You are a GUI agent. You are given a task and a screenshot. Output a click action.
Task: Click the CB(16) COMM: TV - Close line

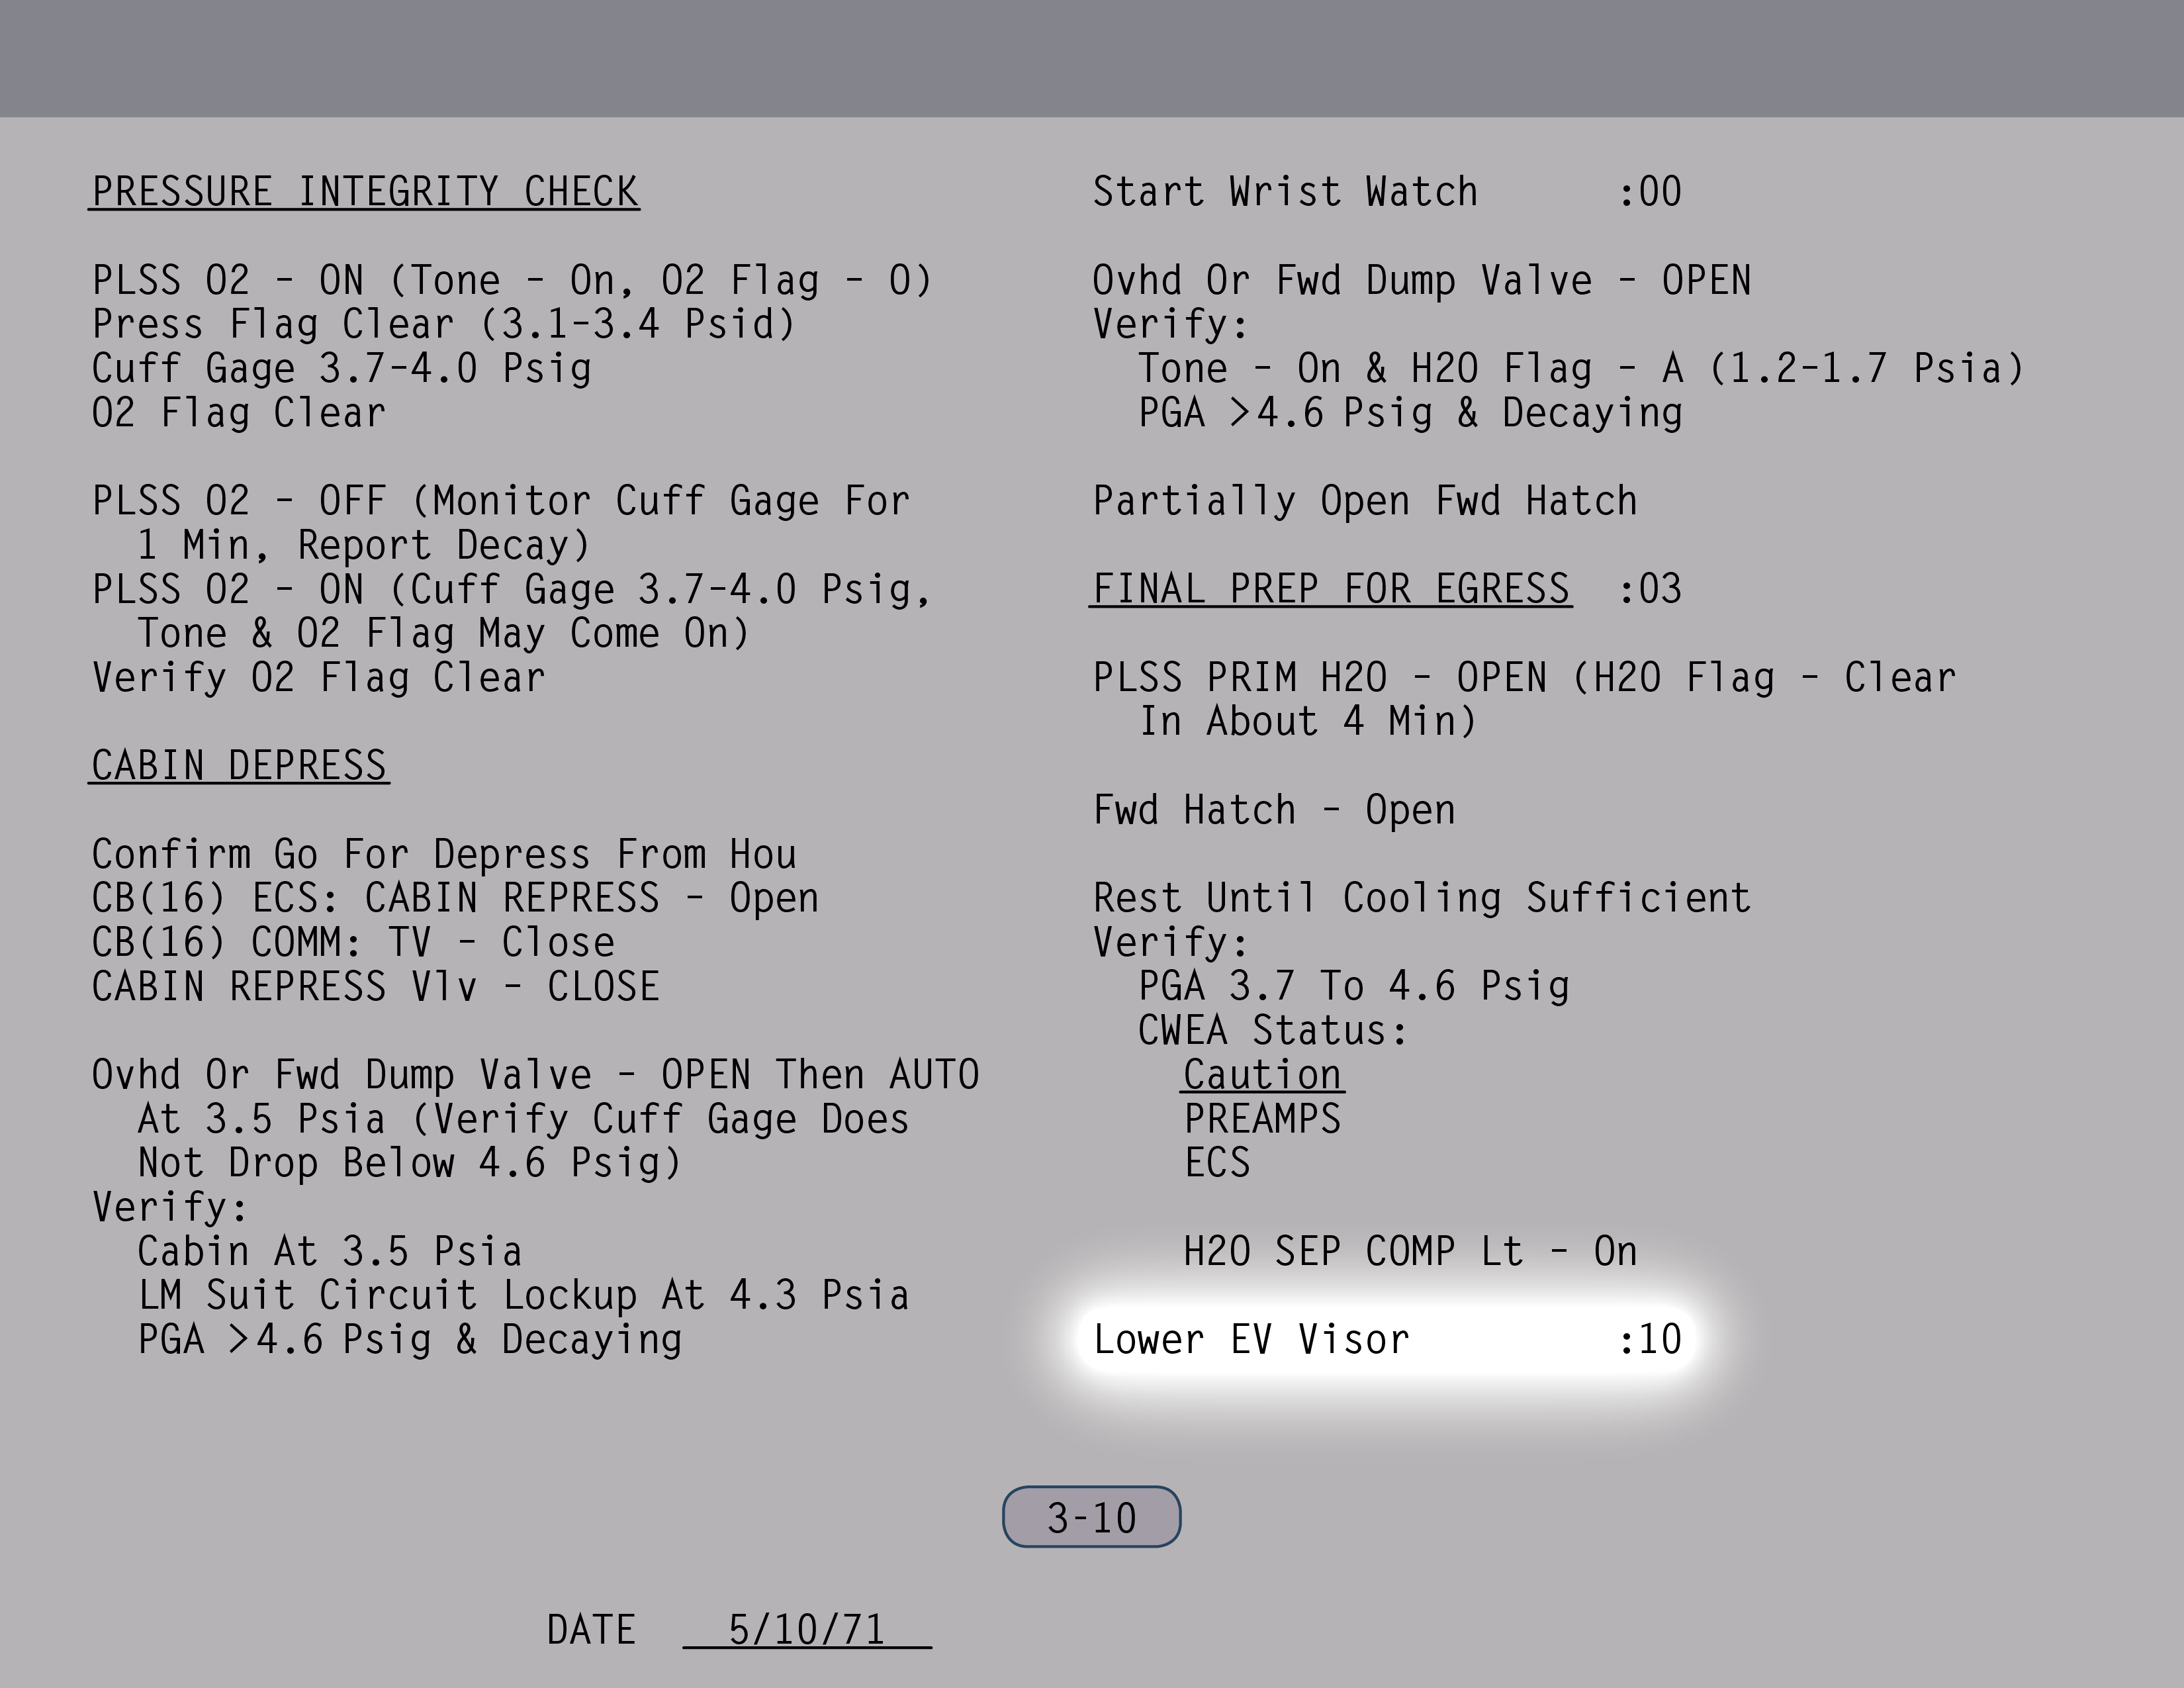353,943
